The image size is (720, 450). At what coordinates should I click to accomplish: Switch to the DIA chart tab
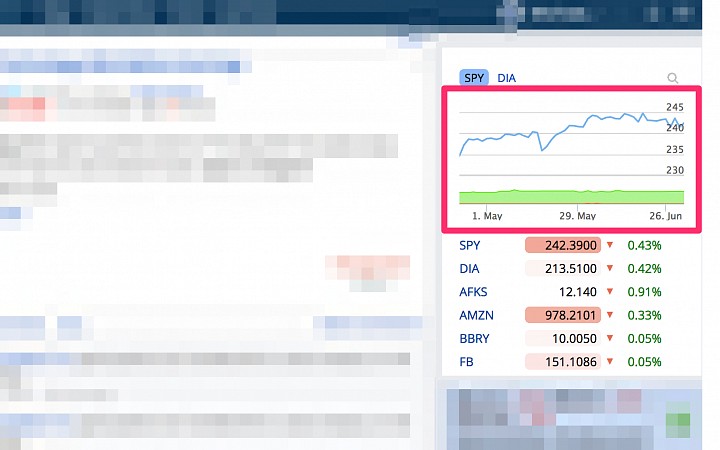pos(506,78)
